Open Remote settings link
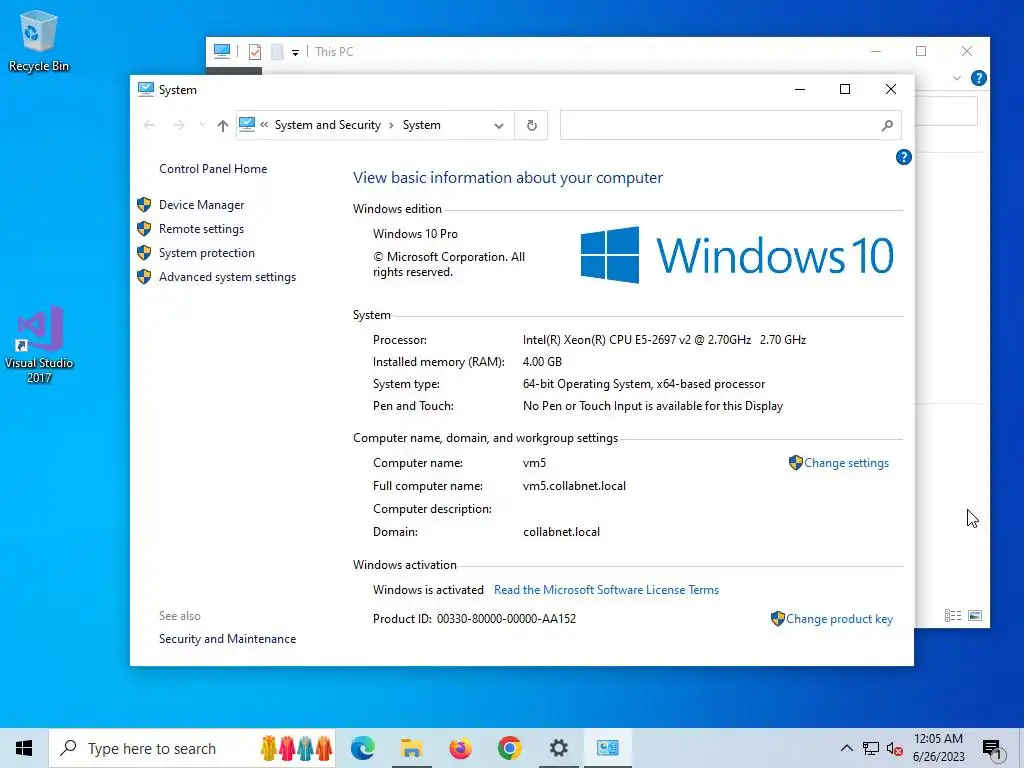Viewport: 1024px width, 768px height. tap(201, 229)
